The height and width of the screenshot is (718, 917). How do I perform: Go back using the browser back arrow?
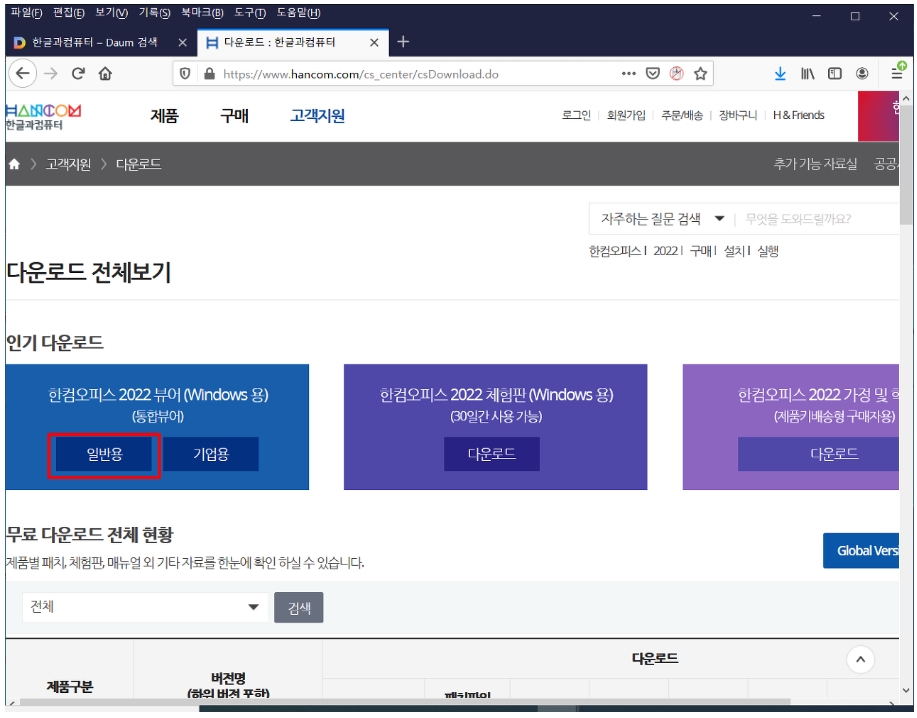point(23,74)
